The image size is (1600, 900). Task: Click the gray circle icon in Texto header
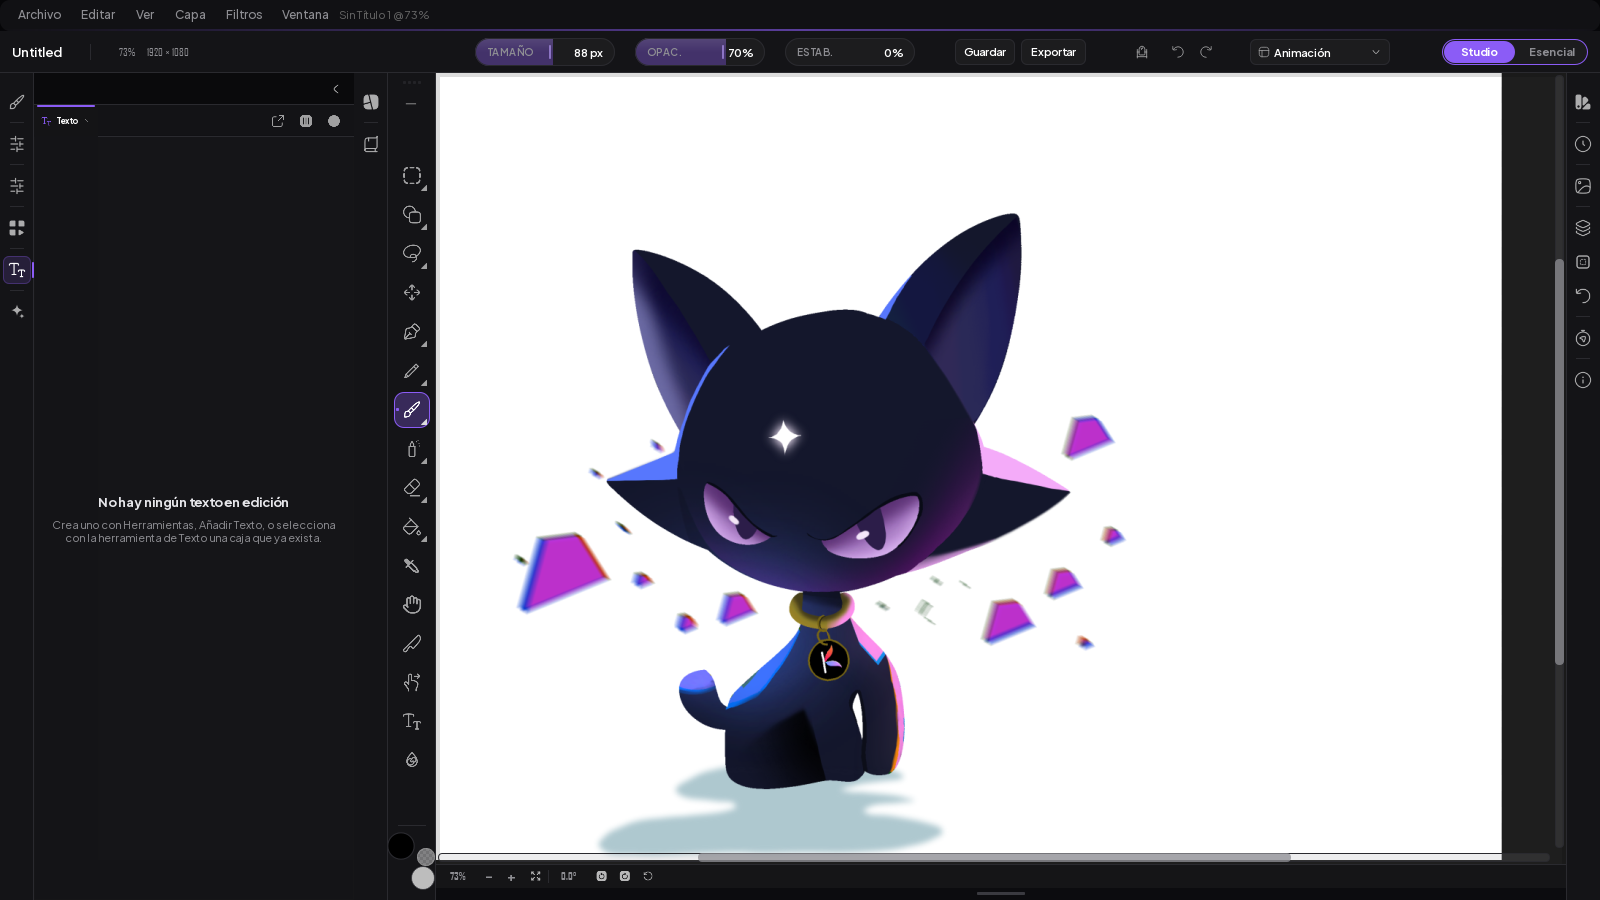pos(334,121)
